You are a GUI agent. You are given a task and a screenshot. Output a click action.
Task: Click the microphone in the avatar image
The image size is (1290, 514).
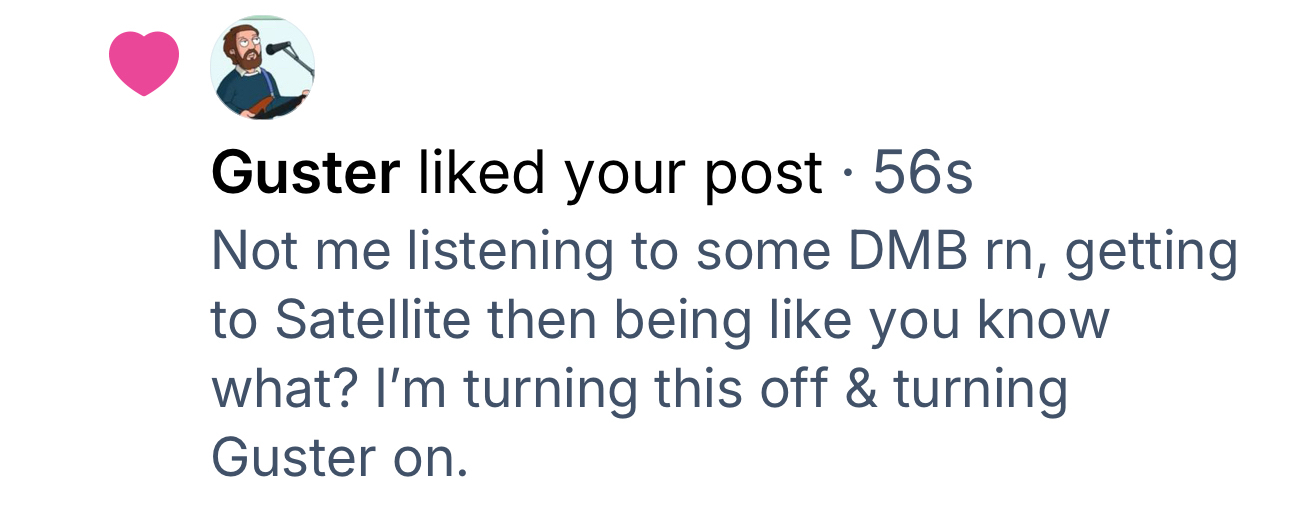(276, 47)
